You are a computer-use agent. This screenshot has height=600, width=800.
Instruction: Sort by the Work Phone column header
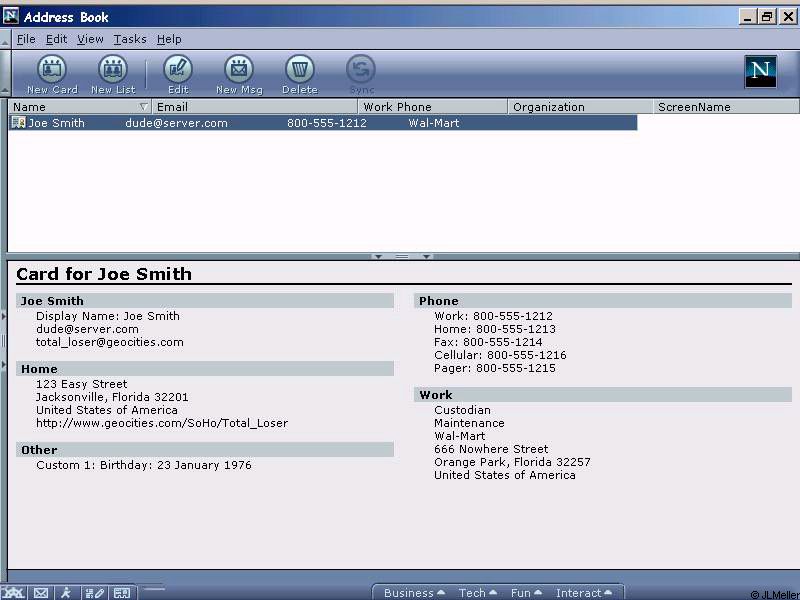[x=433, y=107]
